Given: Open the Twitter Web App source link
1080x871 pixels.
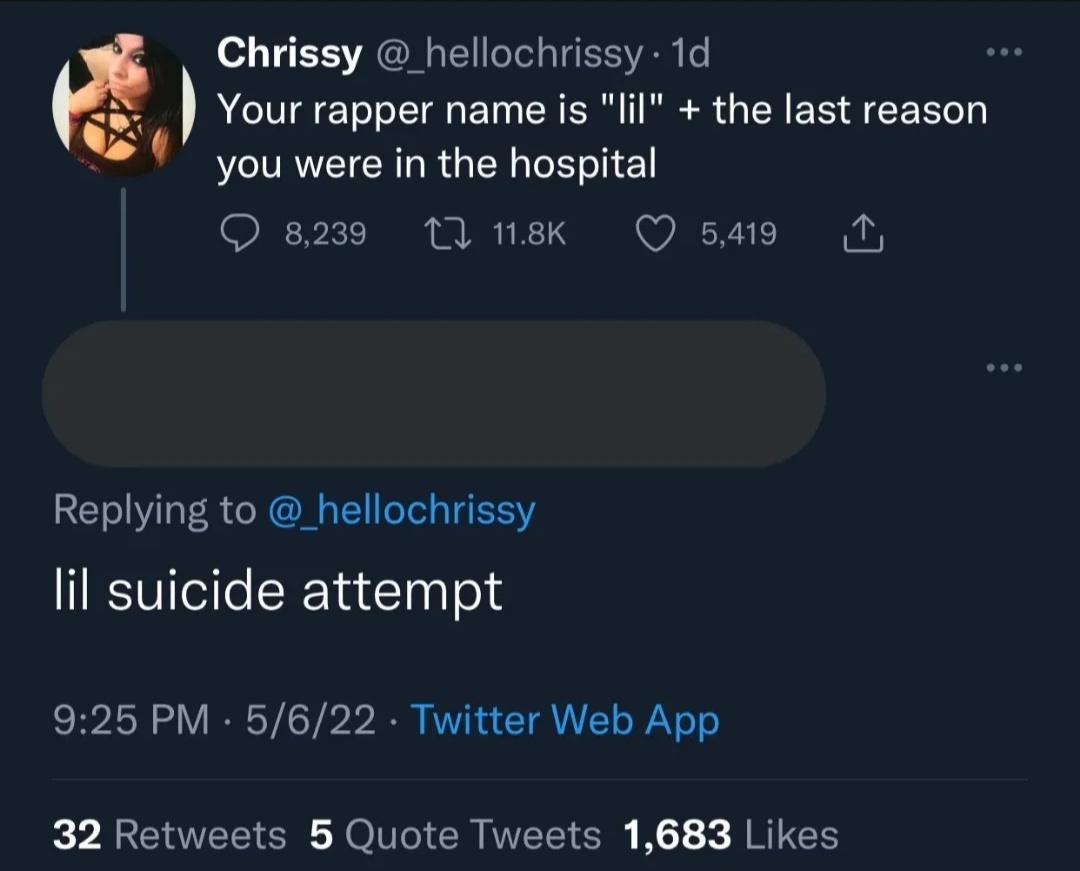Looking at the screenshot, I should pyautogui.click(x=564, y=719).
